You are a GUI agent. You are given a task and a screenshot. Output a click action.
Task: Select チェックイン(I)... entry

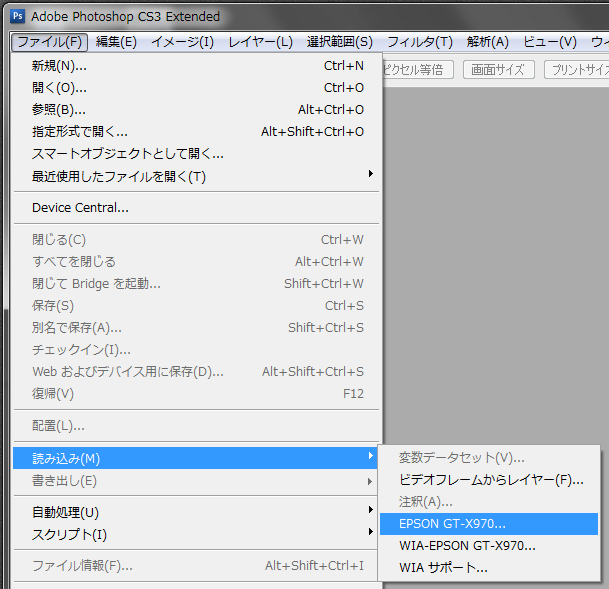[196, 350]
